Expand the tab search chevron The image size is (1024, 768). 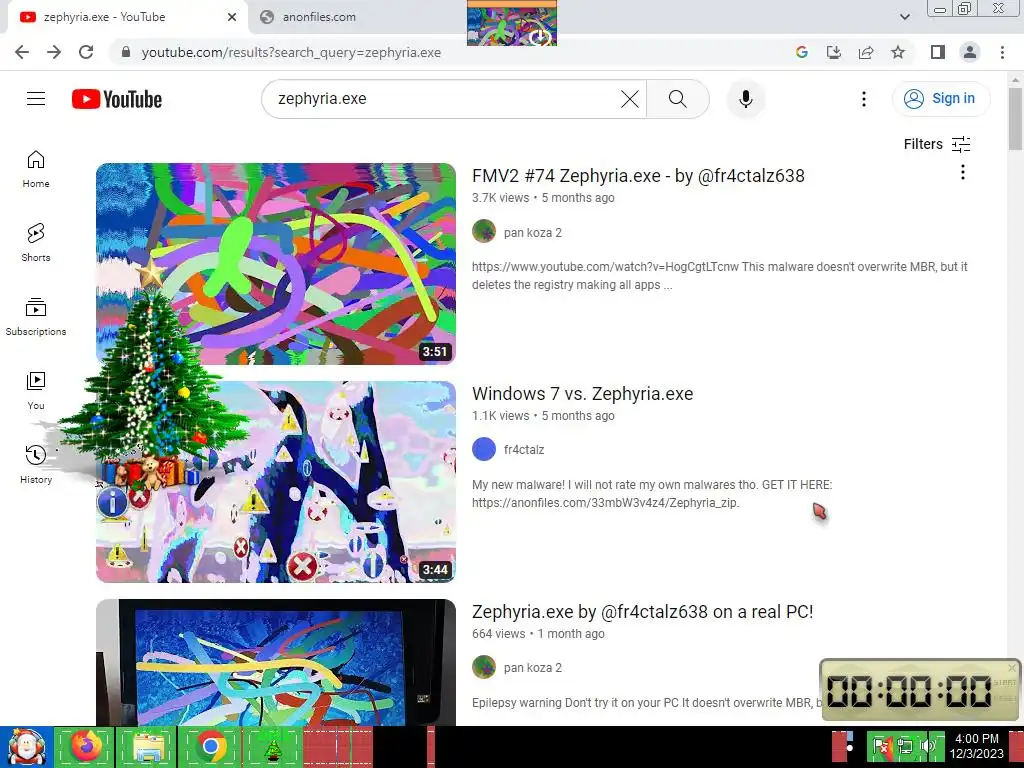(904, 17)
